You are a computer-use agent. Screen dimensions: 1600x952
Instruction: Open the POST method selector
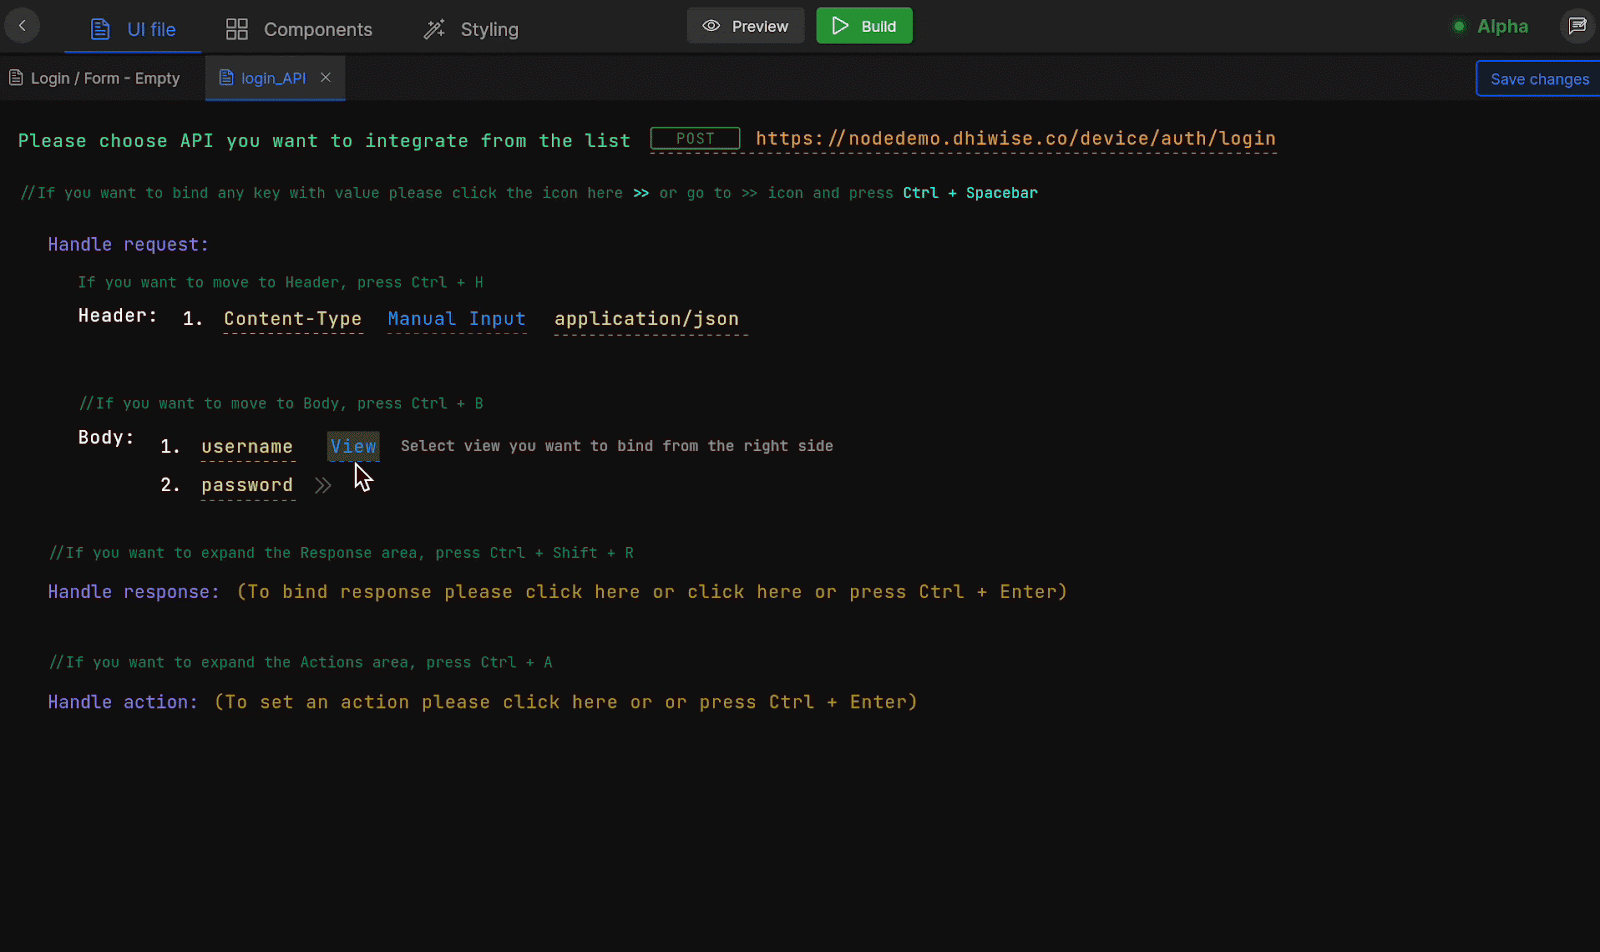[695, 139]
